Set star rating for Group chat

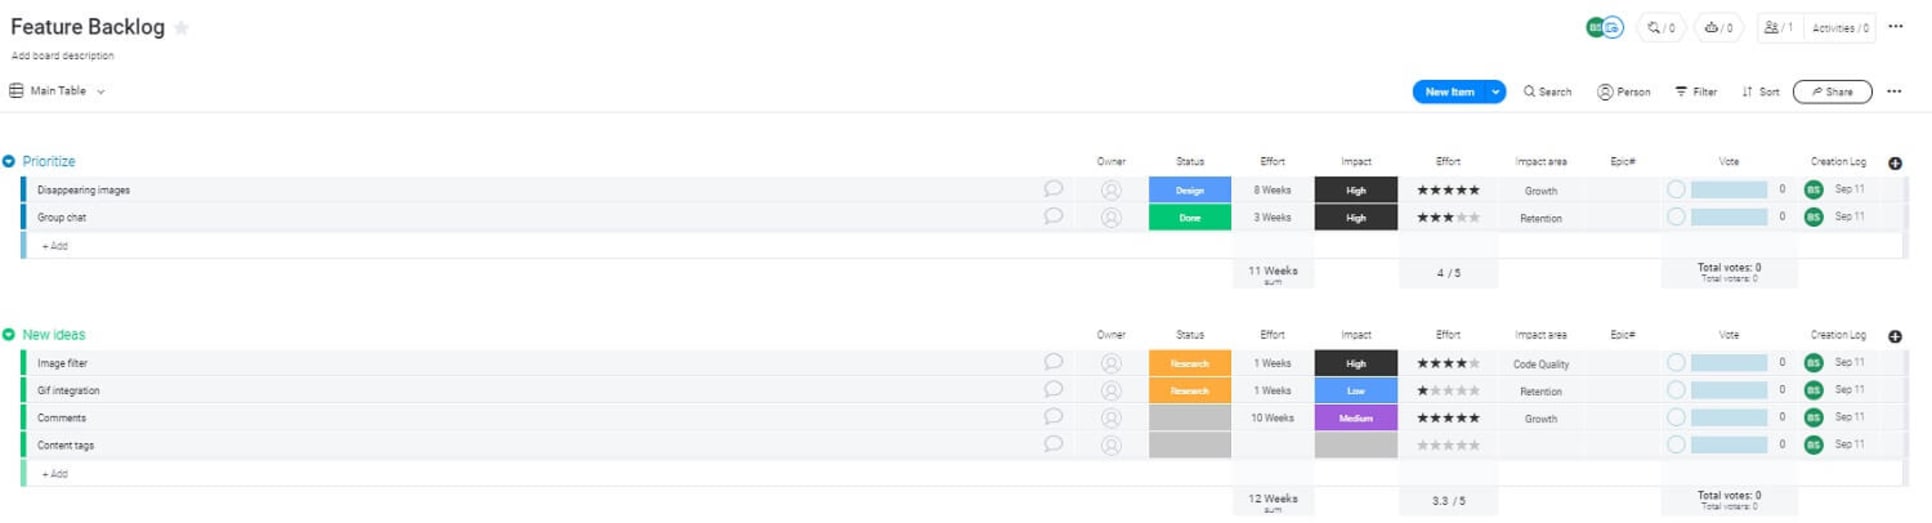1448,217
